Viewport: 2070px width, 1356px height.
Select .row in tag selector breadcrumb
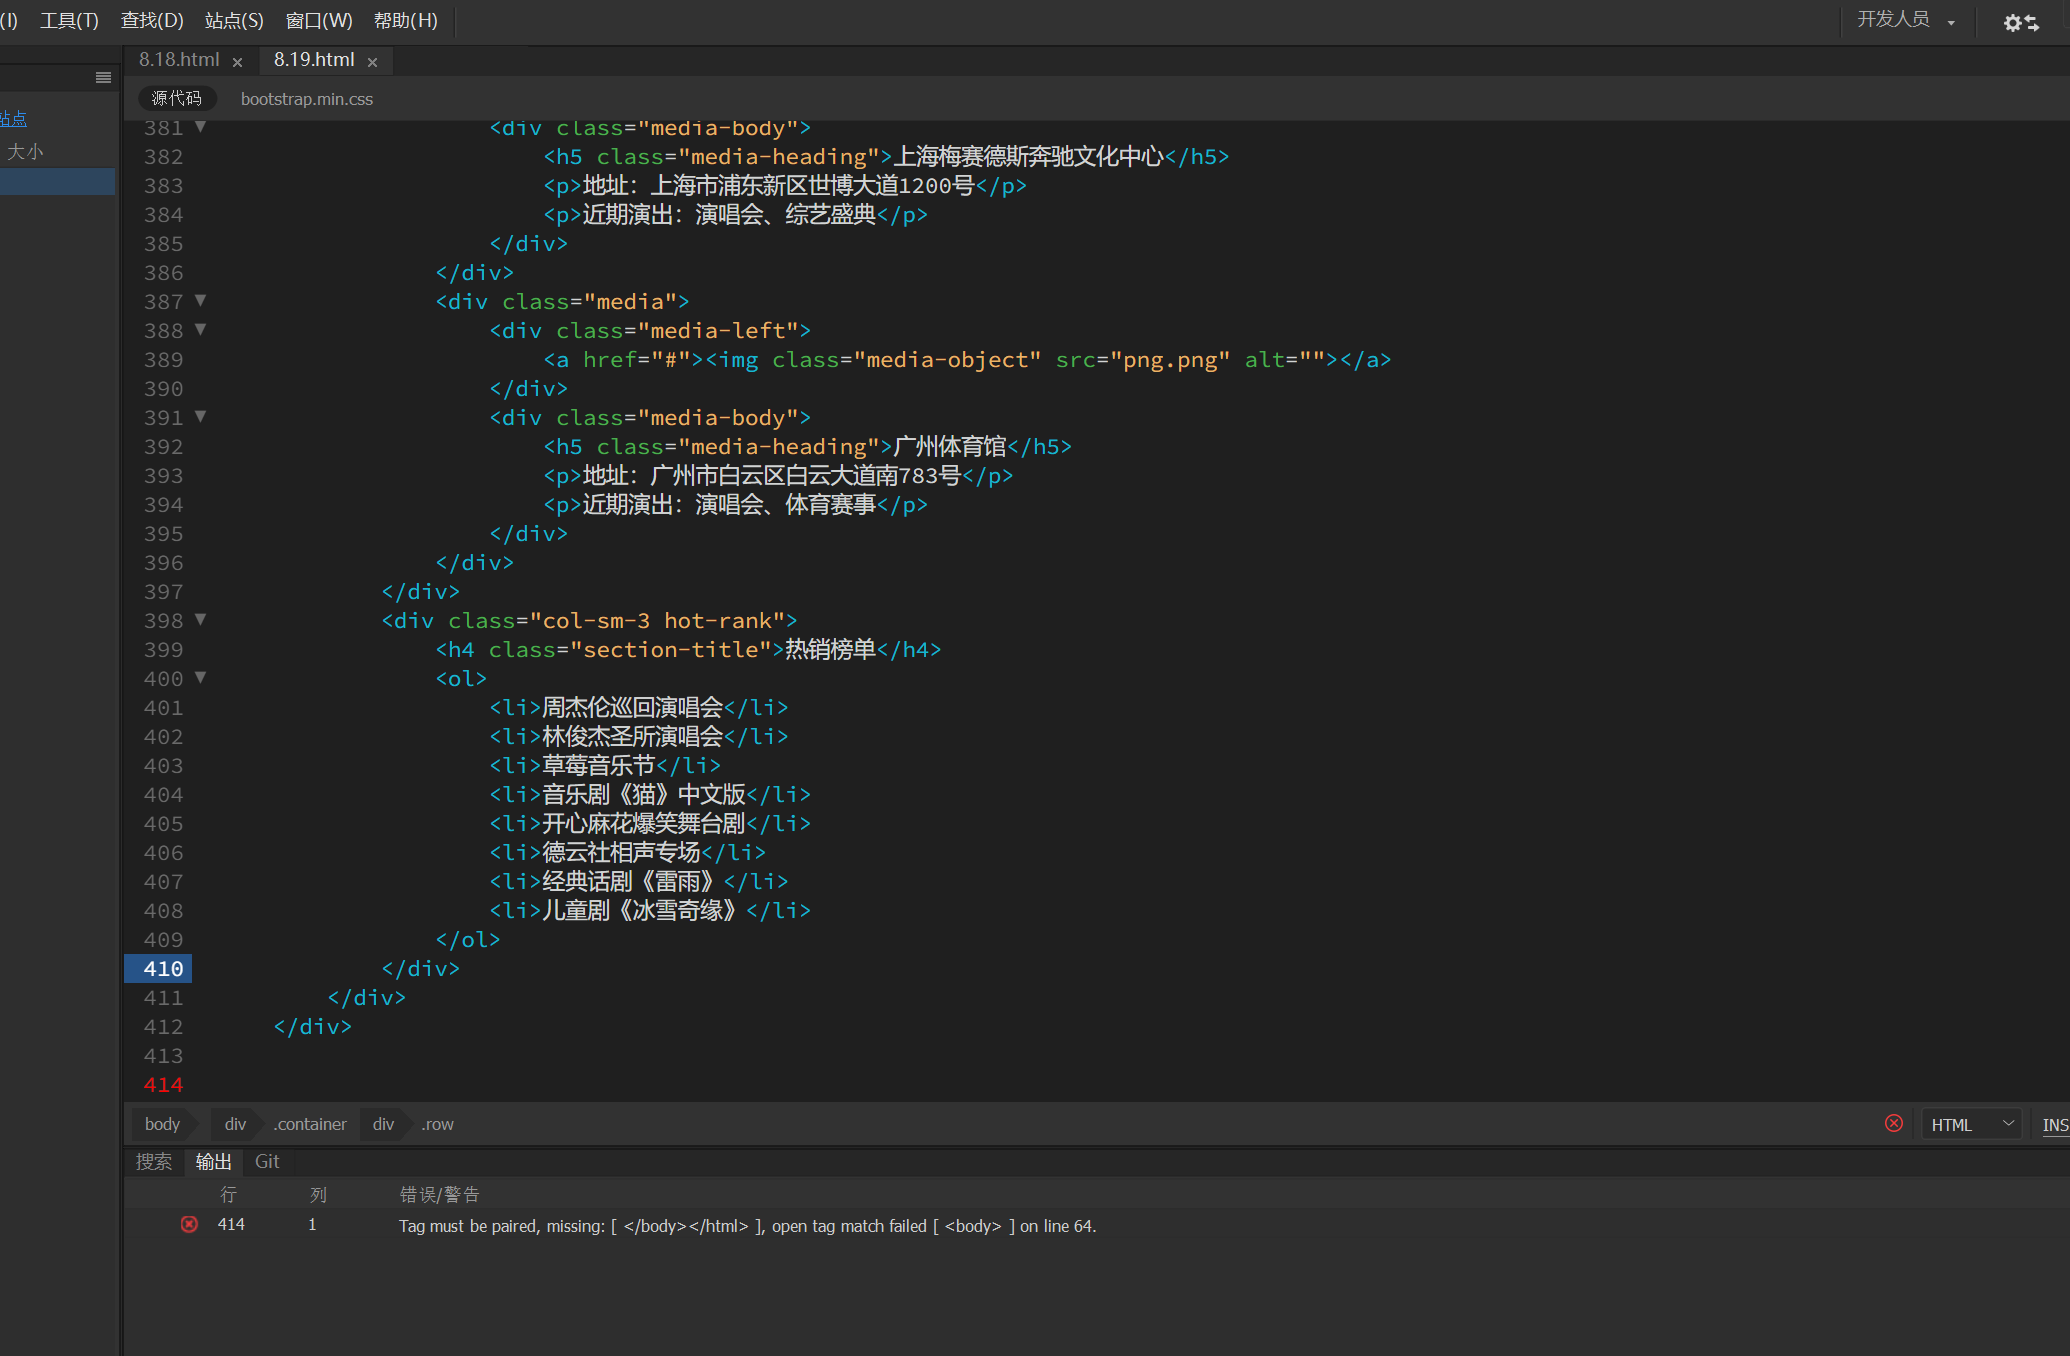(437, 1124)
